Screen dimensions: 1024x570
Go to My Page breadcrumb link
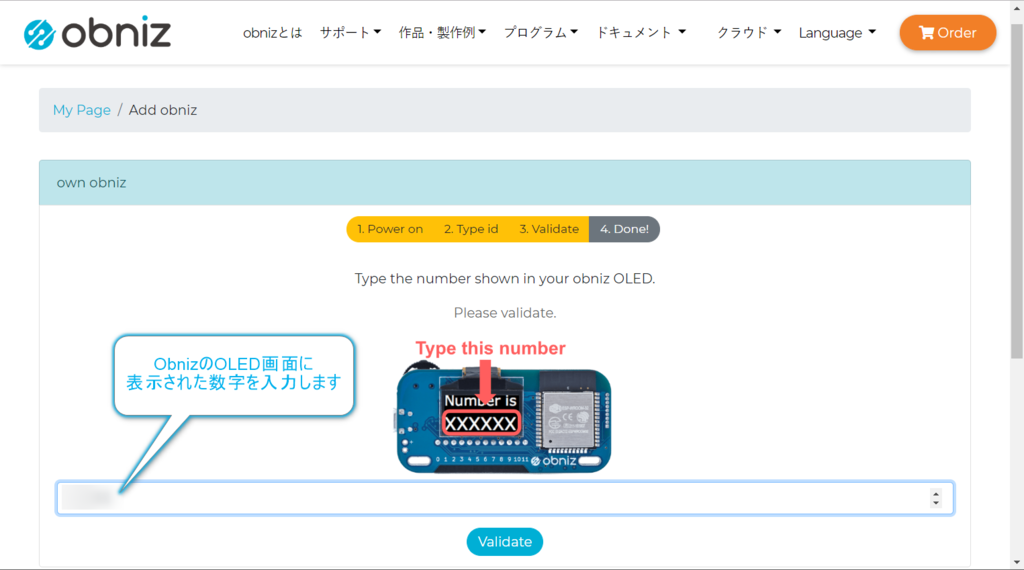point(82,110)
